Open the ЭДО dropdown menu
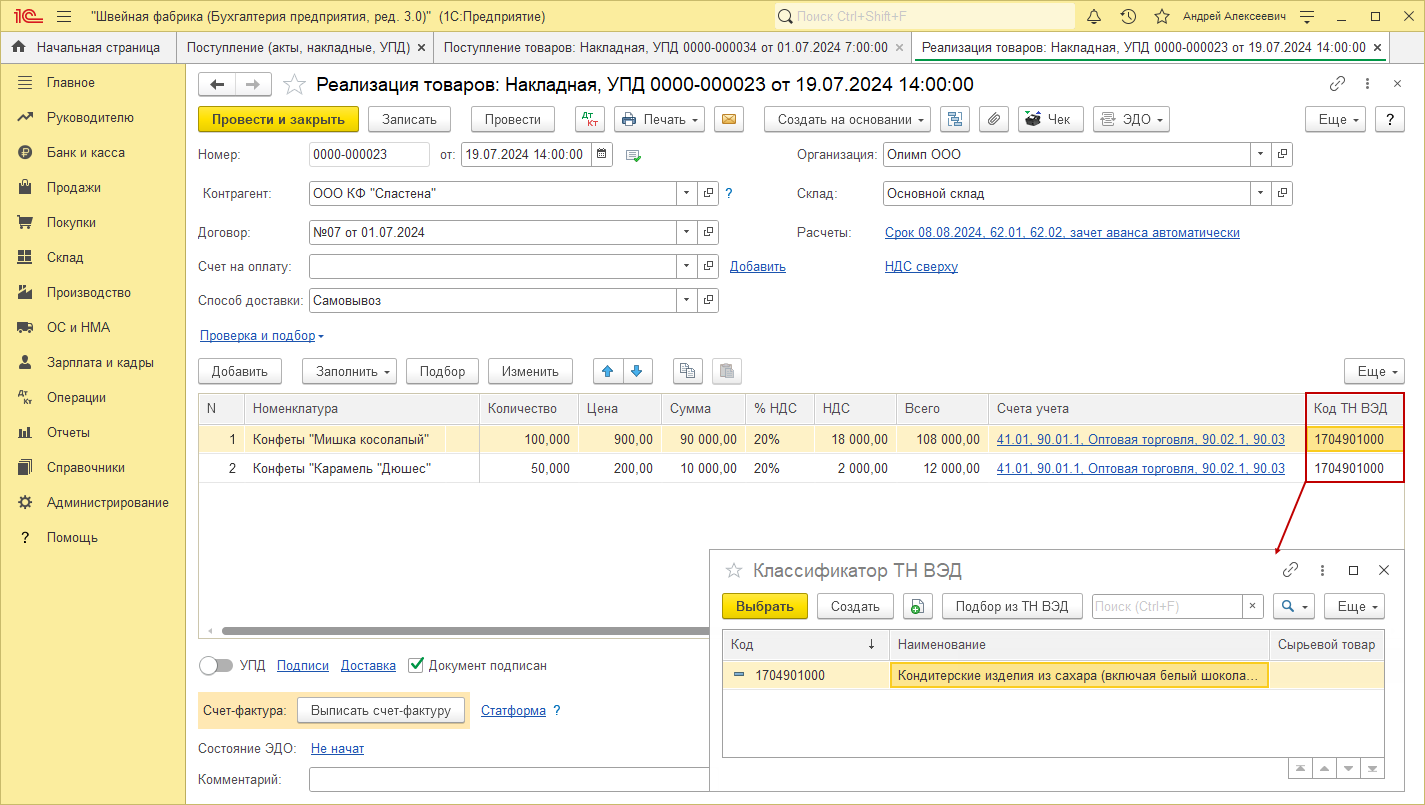Viewport: 1425px width, 805px height. point(1131,119)
